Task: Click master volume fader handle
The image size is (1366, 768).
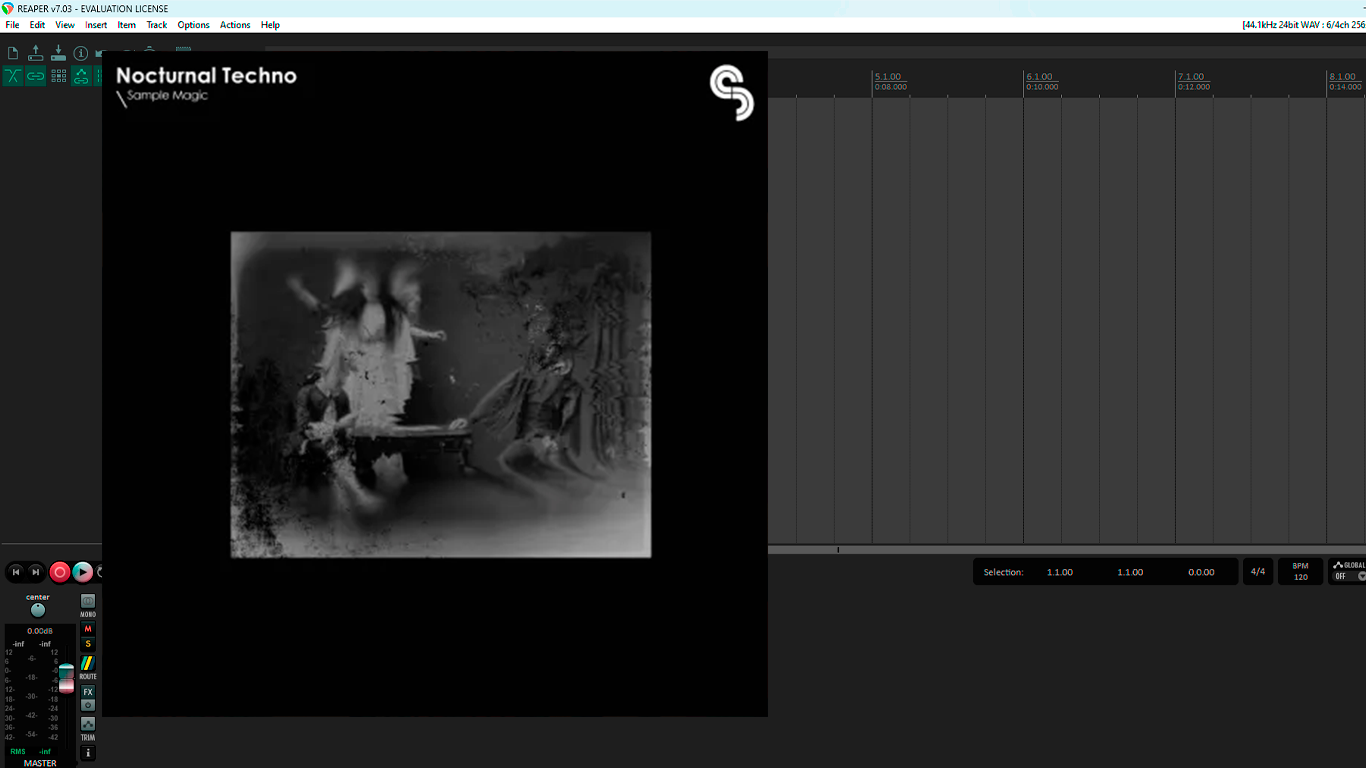Action: (66, 678)
